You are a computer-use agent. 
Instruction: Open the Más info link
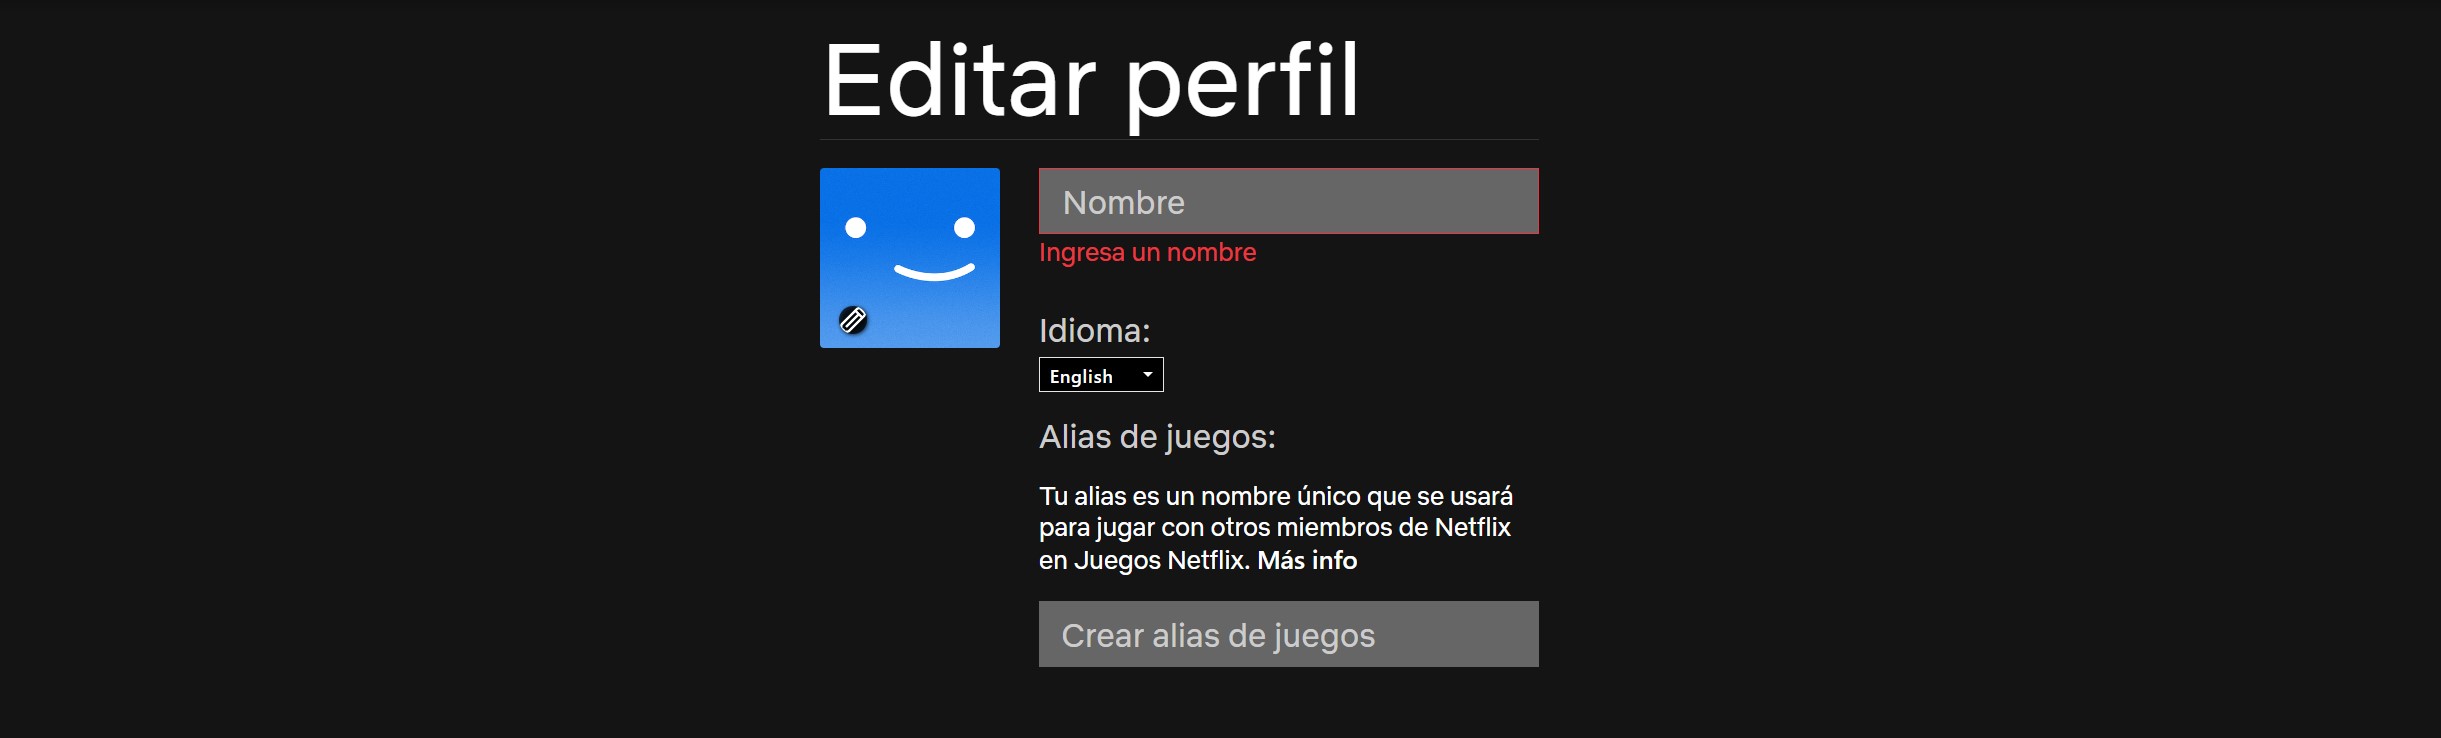pos(1307,560)
